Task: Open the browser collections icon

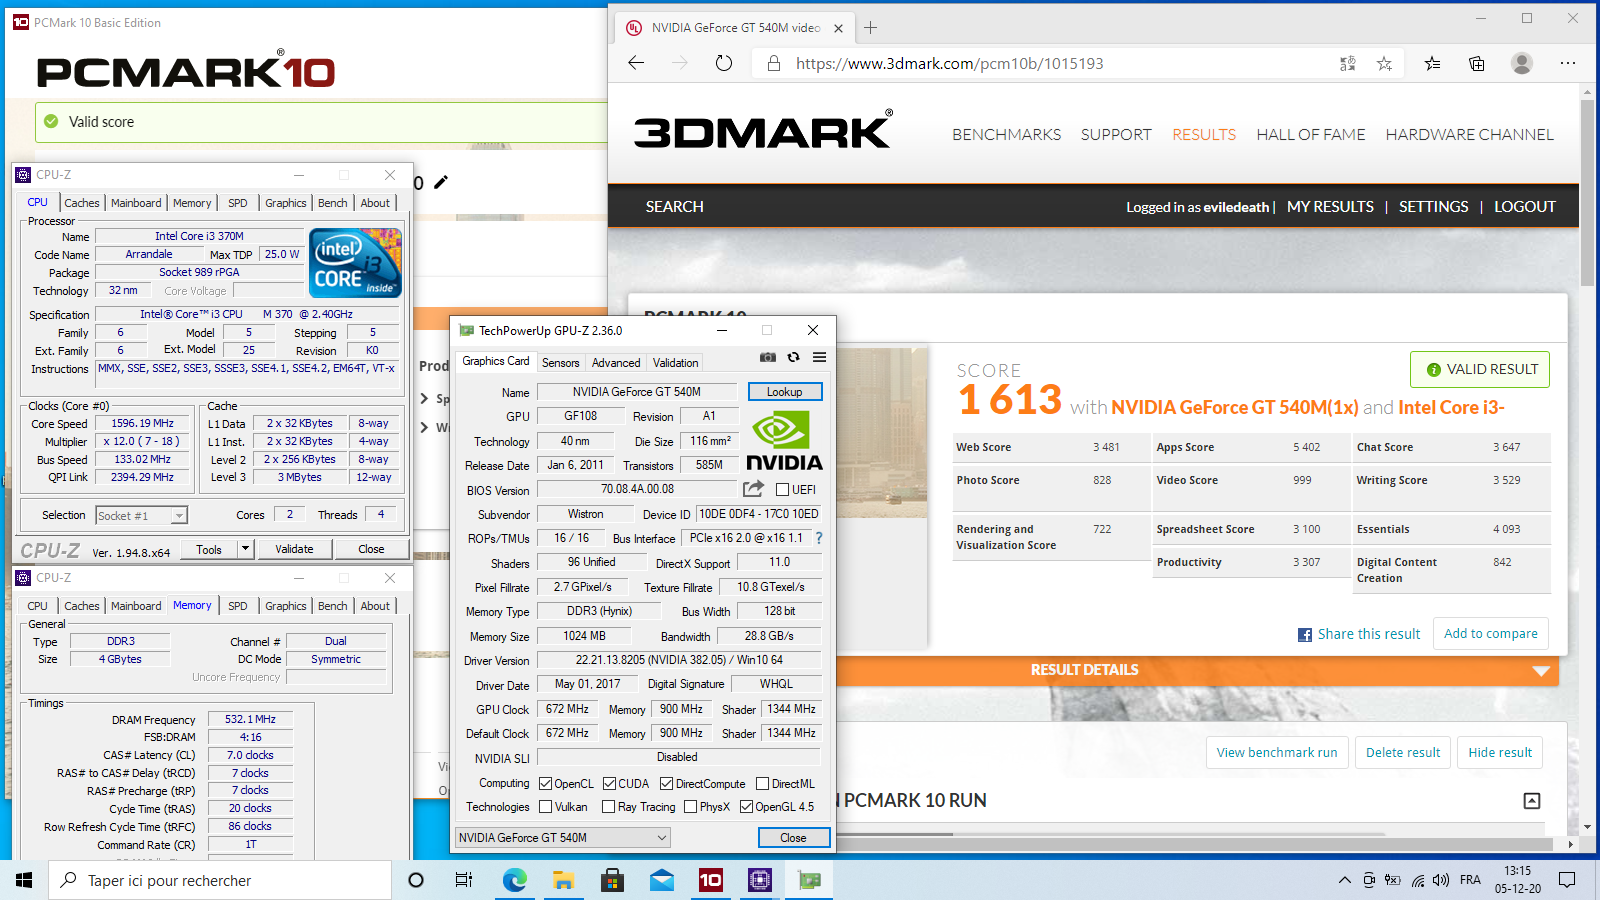Action: click(x=1476, y=63)
